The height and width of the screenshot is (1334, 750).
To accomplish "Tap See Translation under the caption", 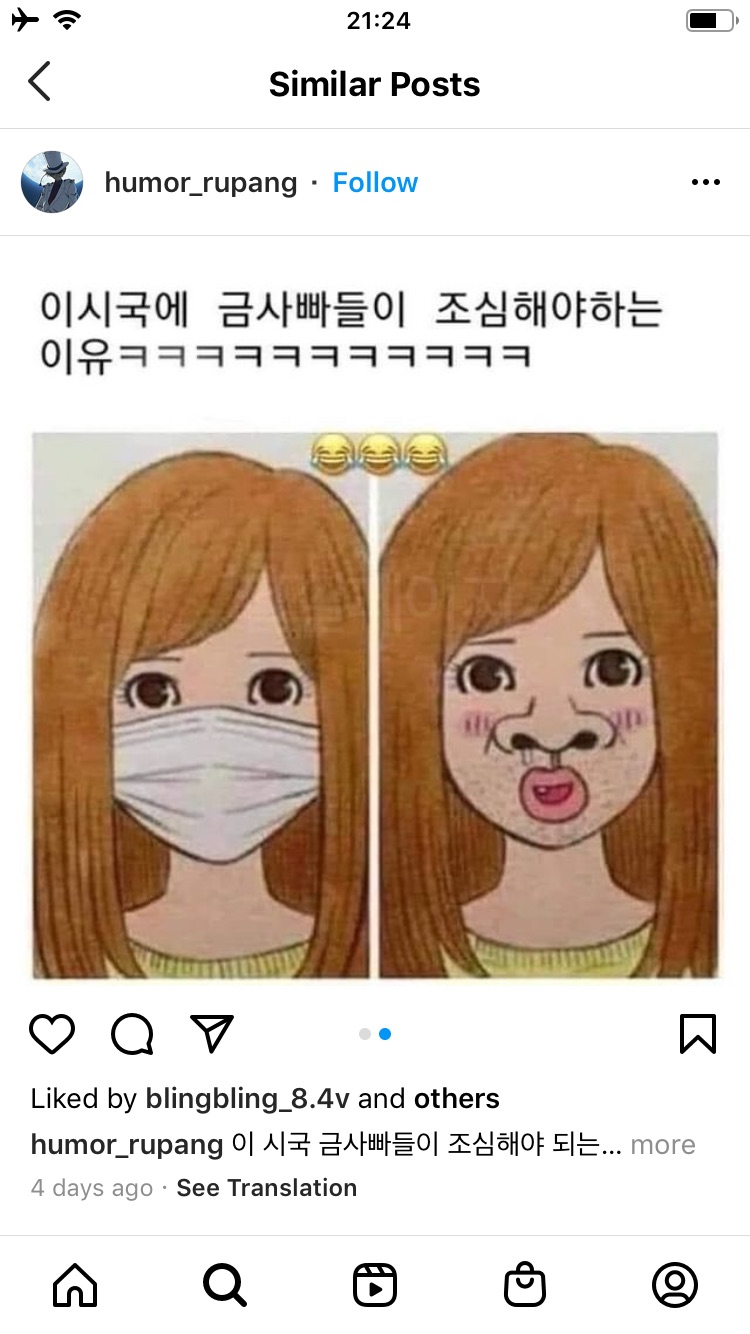I will point(267,1188).
